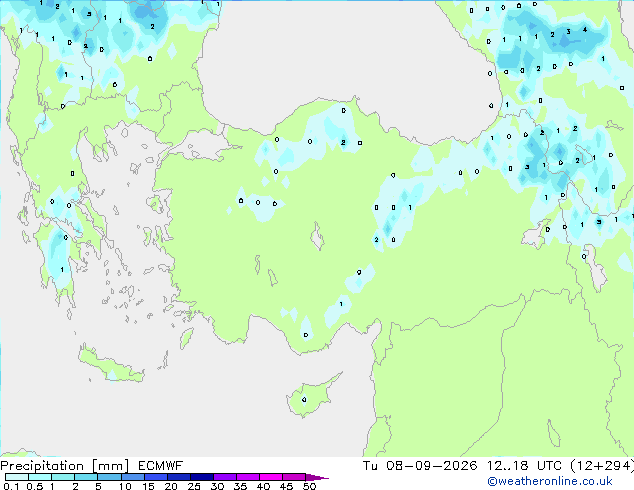Click the '4' precipitation value on map

click(x=585, y=30)
